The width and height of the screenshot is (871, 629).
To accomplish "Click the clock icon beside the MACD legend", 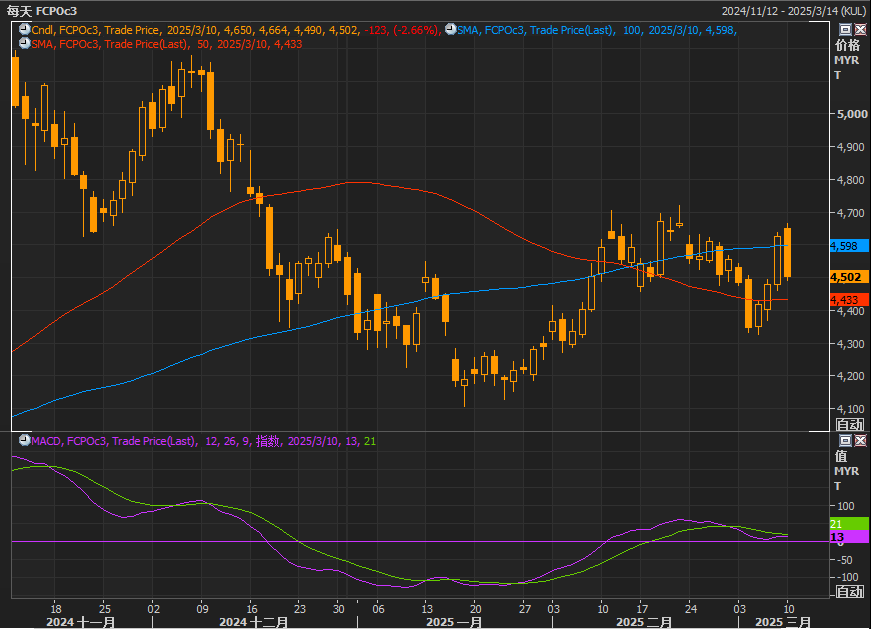I will click(24, 441).
